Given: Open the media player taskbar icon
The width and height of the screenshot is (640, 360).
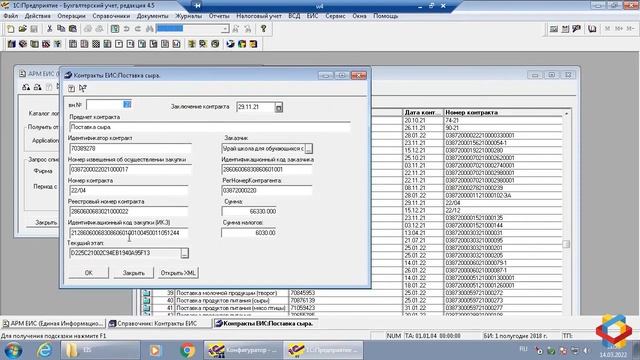Looking at the screenshot, I should pyautogui.click(x=155, y=350).
